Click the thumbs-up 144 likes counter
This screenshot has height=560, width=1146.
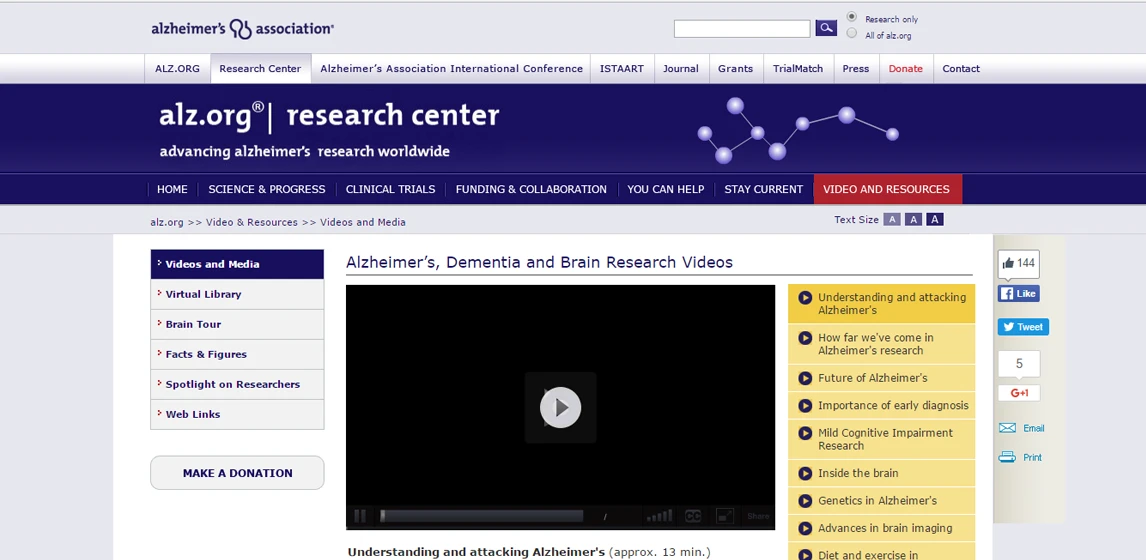pyautogui.click(x=1018, y=264)
